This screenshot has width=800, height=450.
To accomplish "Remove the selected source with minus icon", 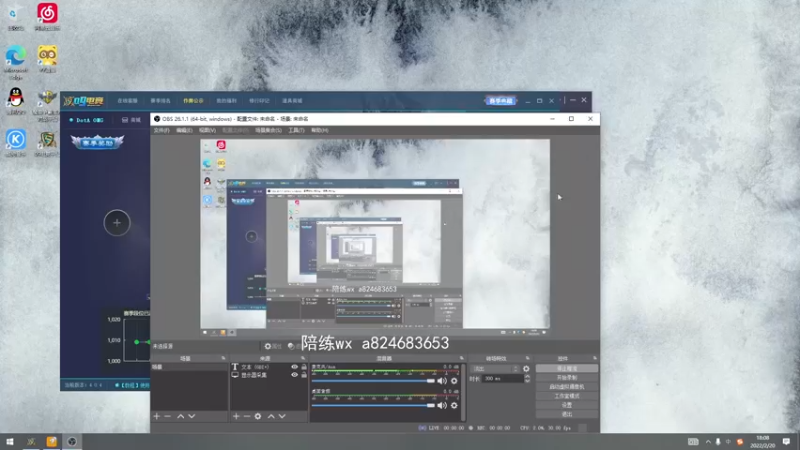I will (x=246, y=416).
